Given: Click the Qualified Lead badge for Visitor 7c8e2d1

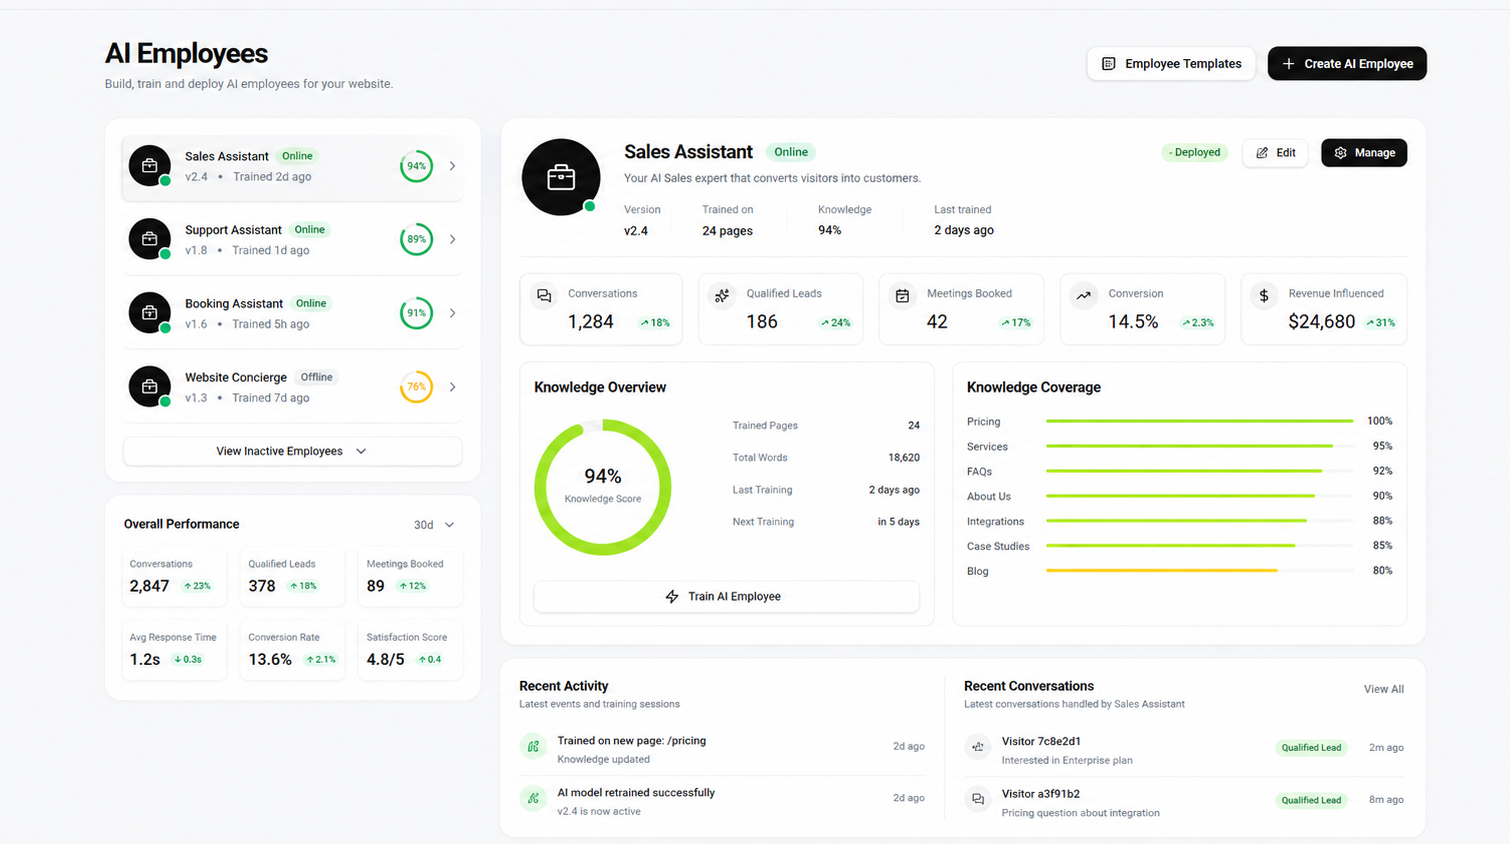Looking at the screenshot, I should (x=1311, y=748).
